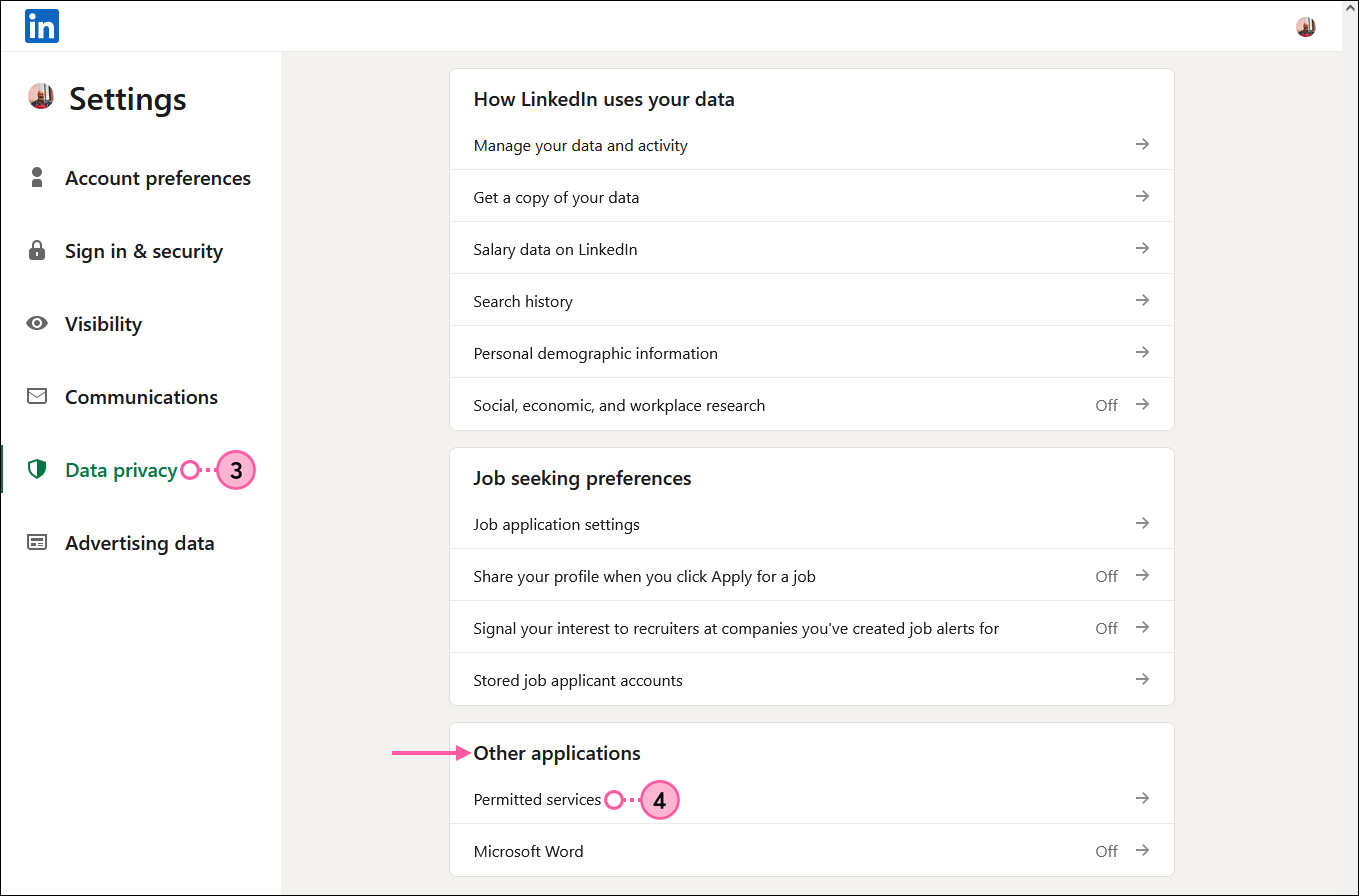This screenshot has height=896, width=1359.
Task: Click the Account preferences person icon
Action: pyautogui.click(x=37, y=178)
